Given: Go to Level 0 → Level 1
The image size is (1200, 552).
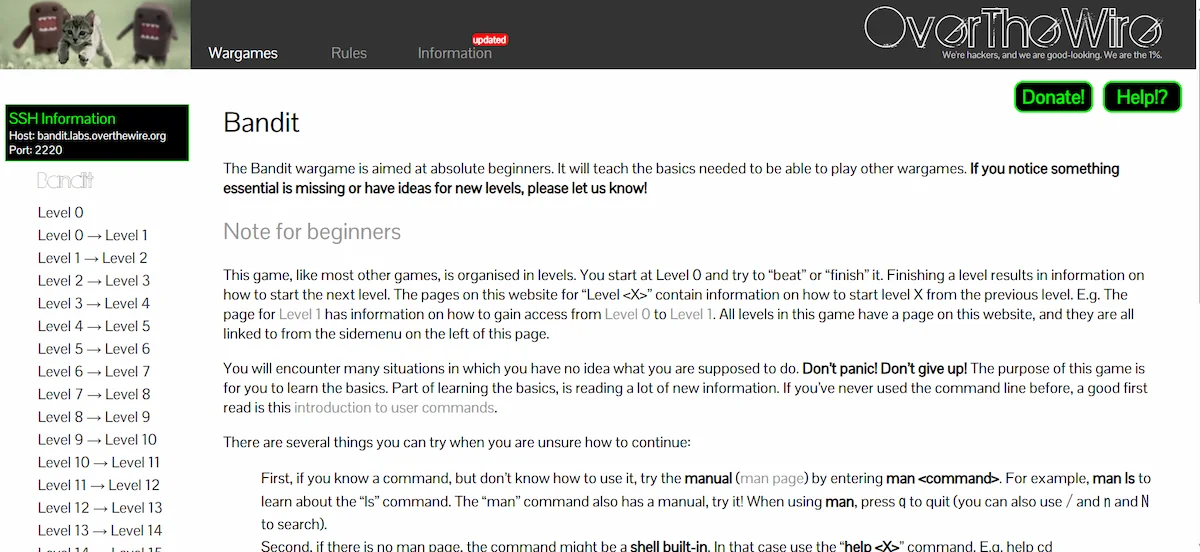Looking at the screenshot, I should click(93, 235).
